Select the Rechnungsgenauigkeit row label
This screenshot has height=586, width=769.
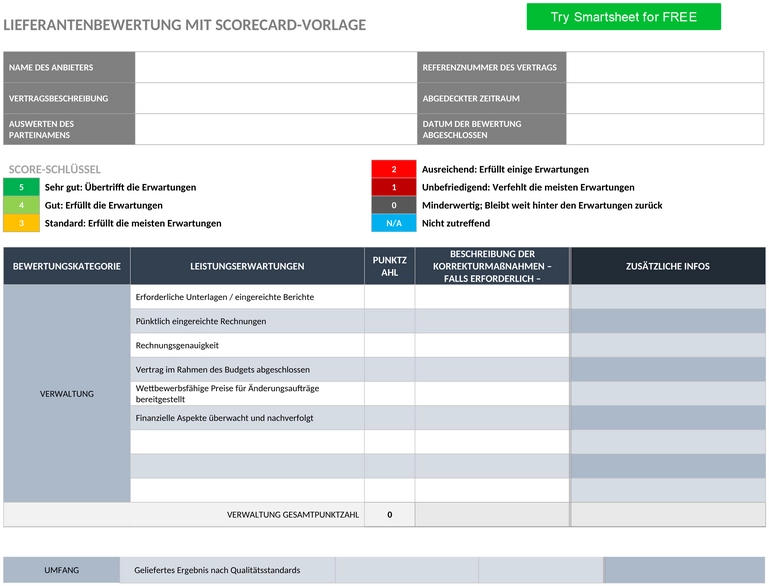pos(177,345)
